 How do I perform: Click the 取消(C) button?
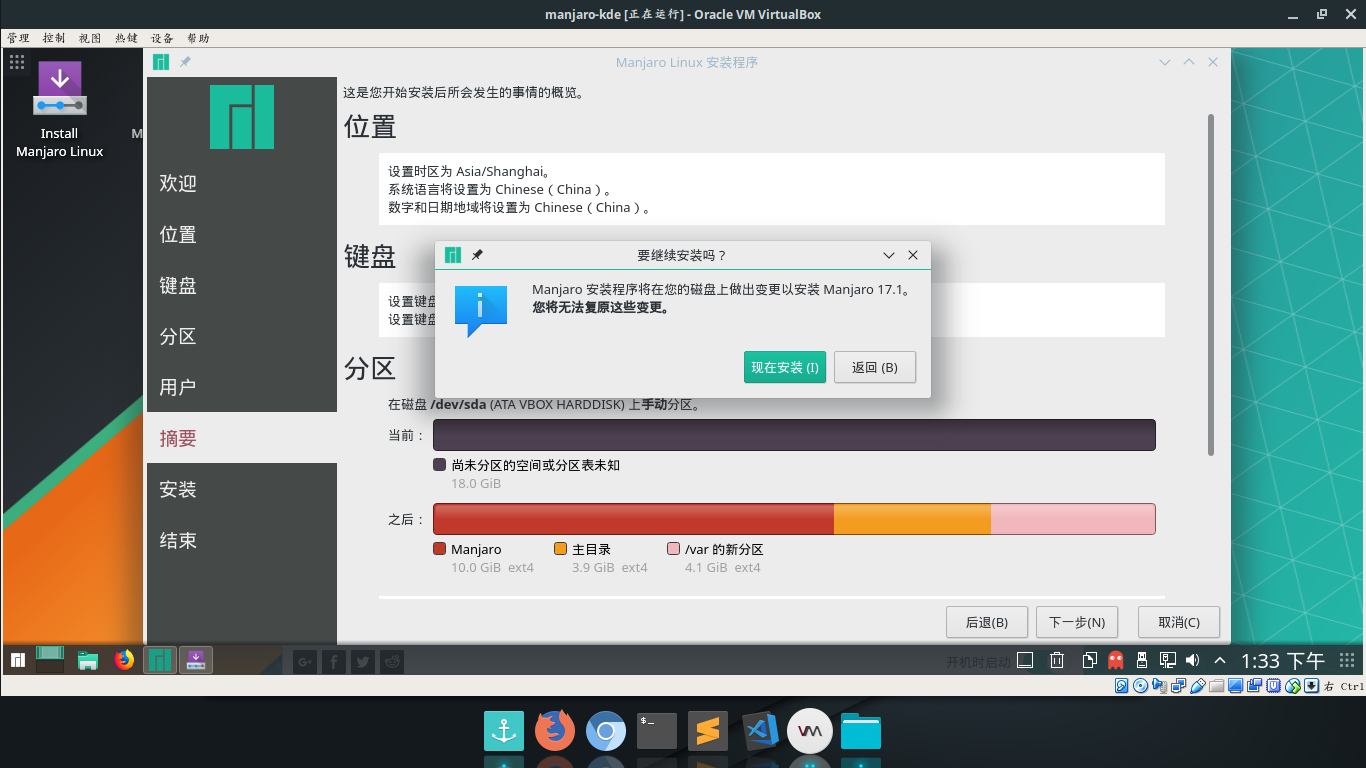(1179, 622)
